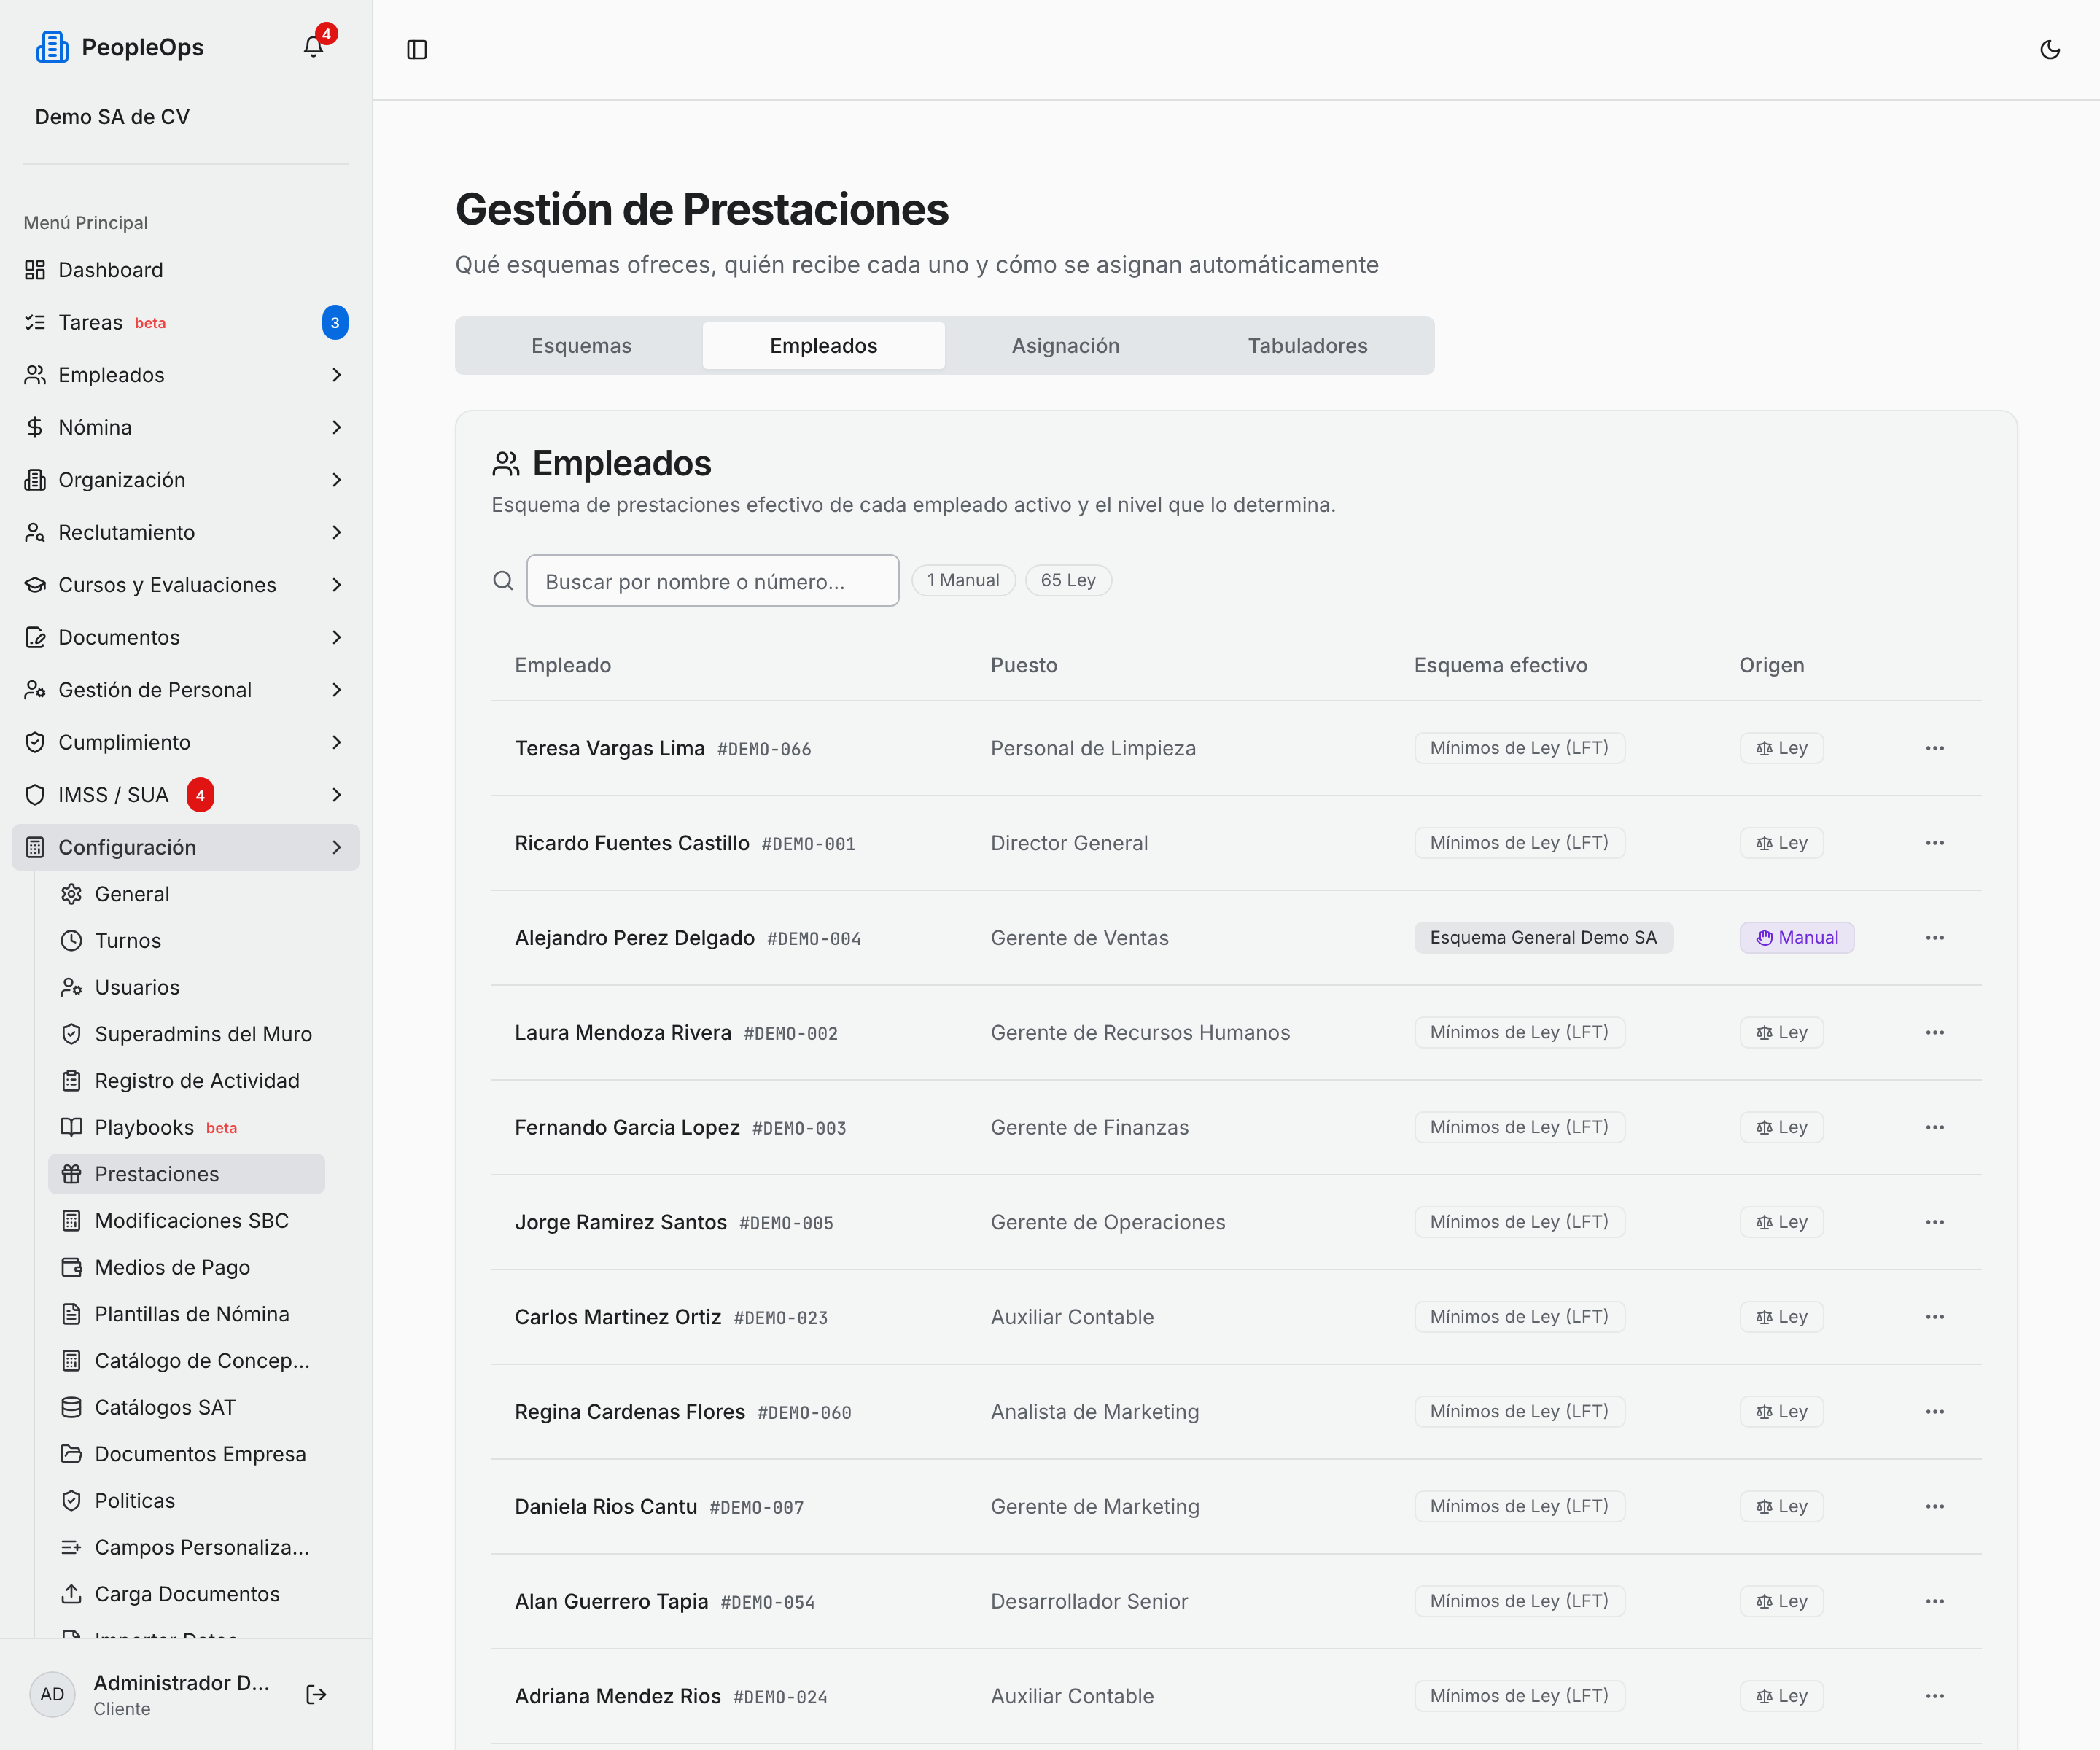Open actions menu for Teresa Vargas Lima

(1934, 748)
